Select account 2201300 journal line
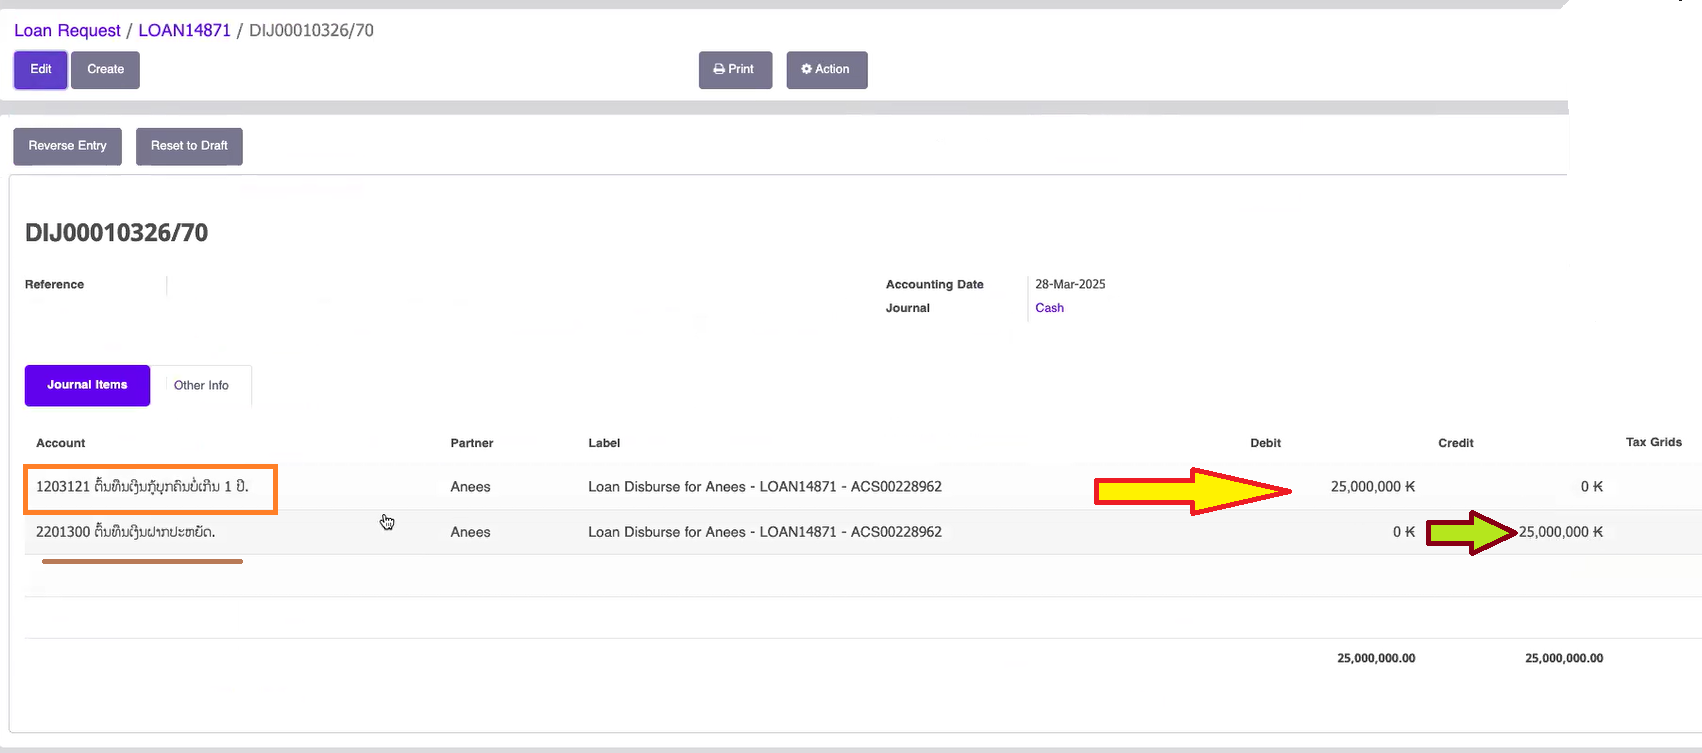Screen dimensions: 1702x753 point(126,532)
